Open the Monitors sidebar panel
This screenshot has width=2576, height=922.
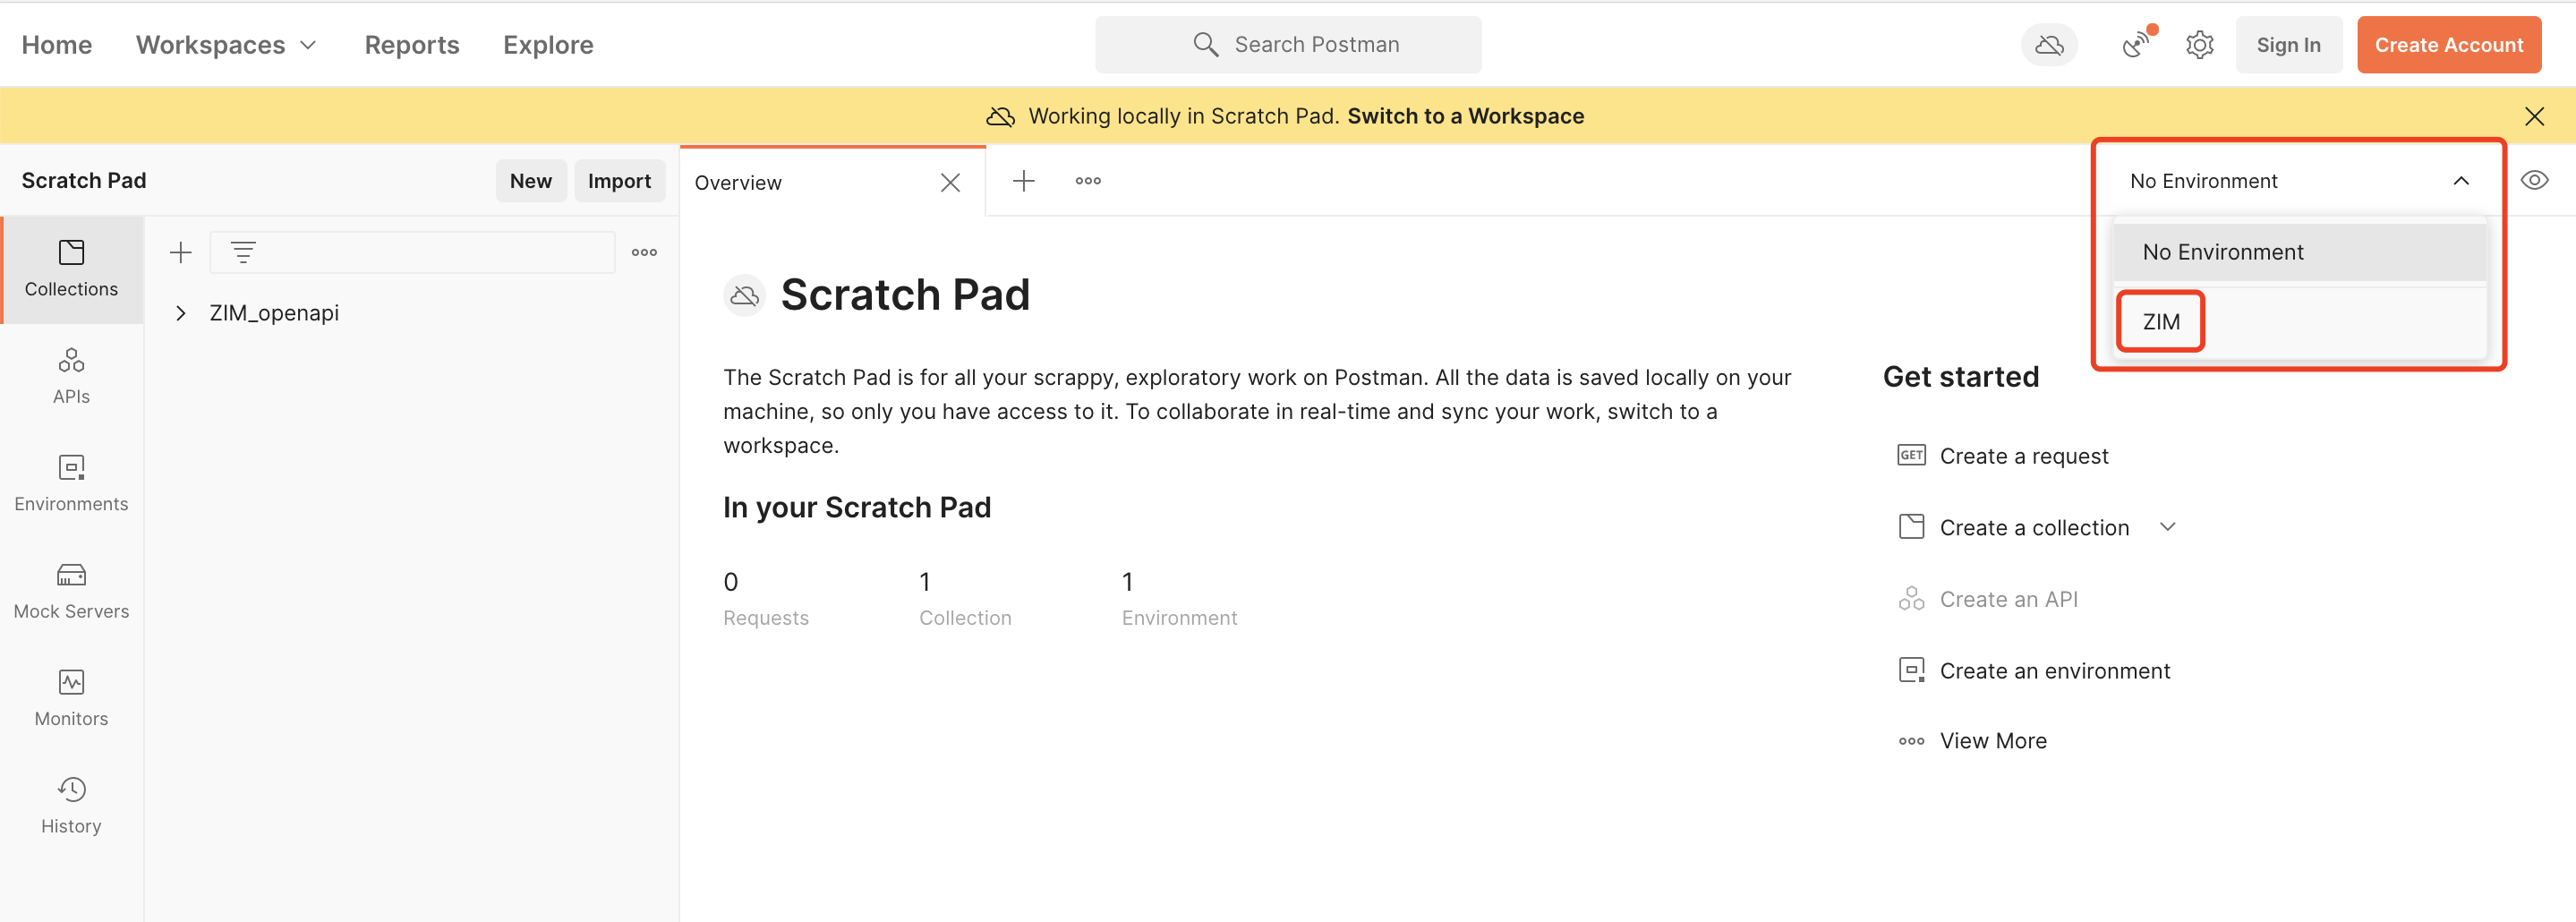tap(71, 698)
